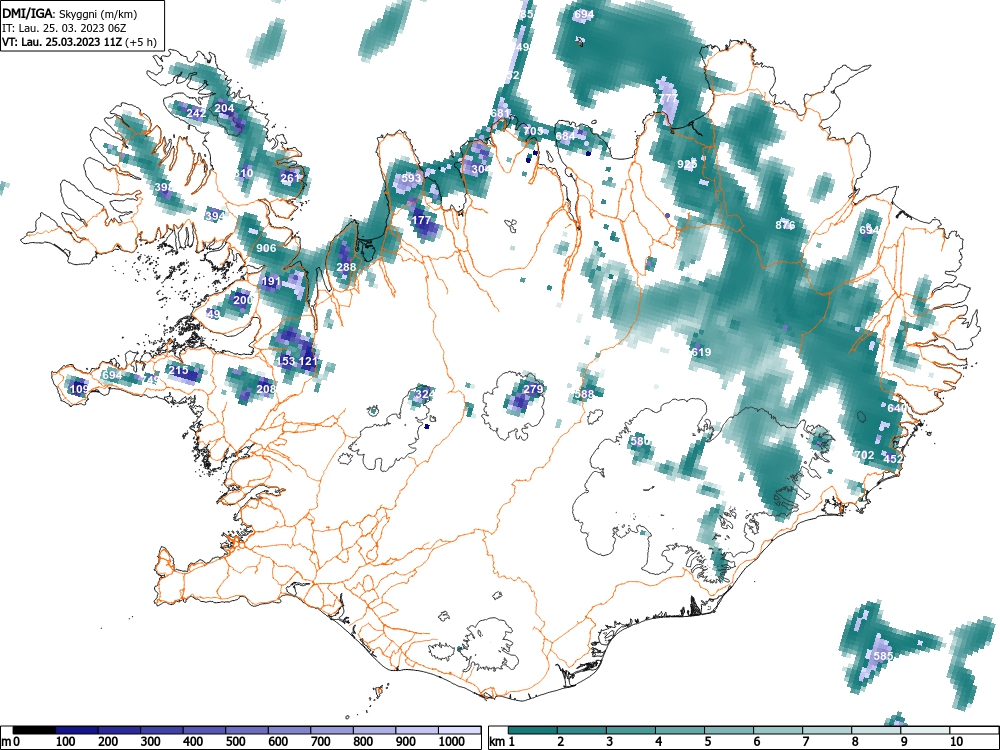The image size is (1000, 750).
Task: Click the 153 visibility value
Action: click(286, 361)
